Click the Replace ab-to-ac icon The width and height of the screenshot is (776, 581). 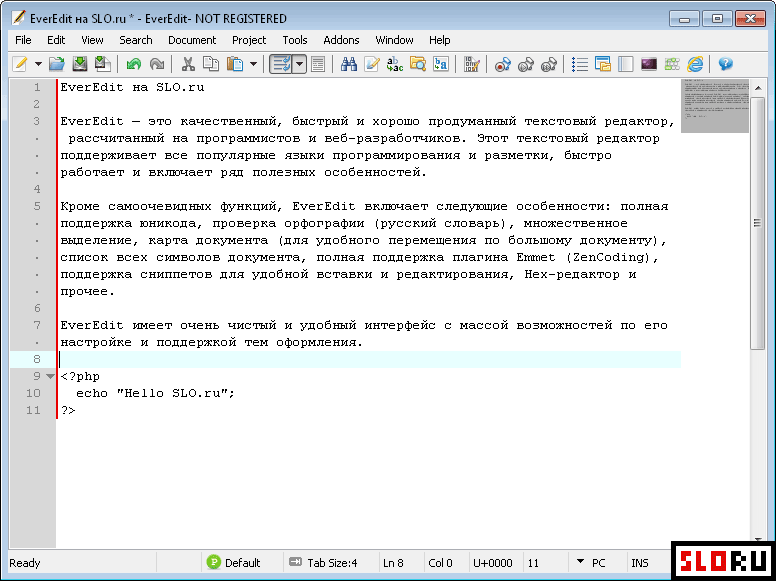[394, 64]
